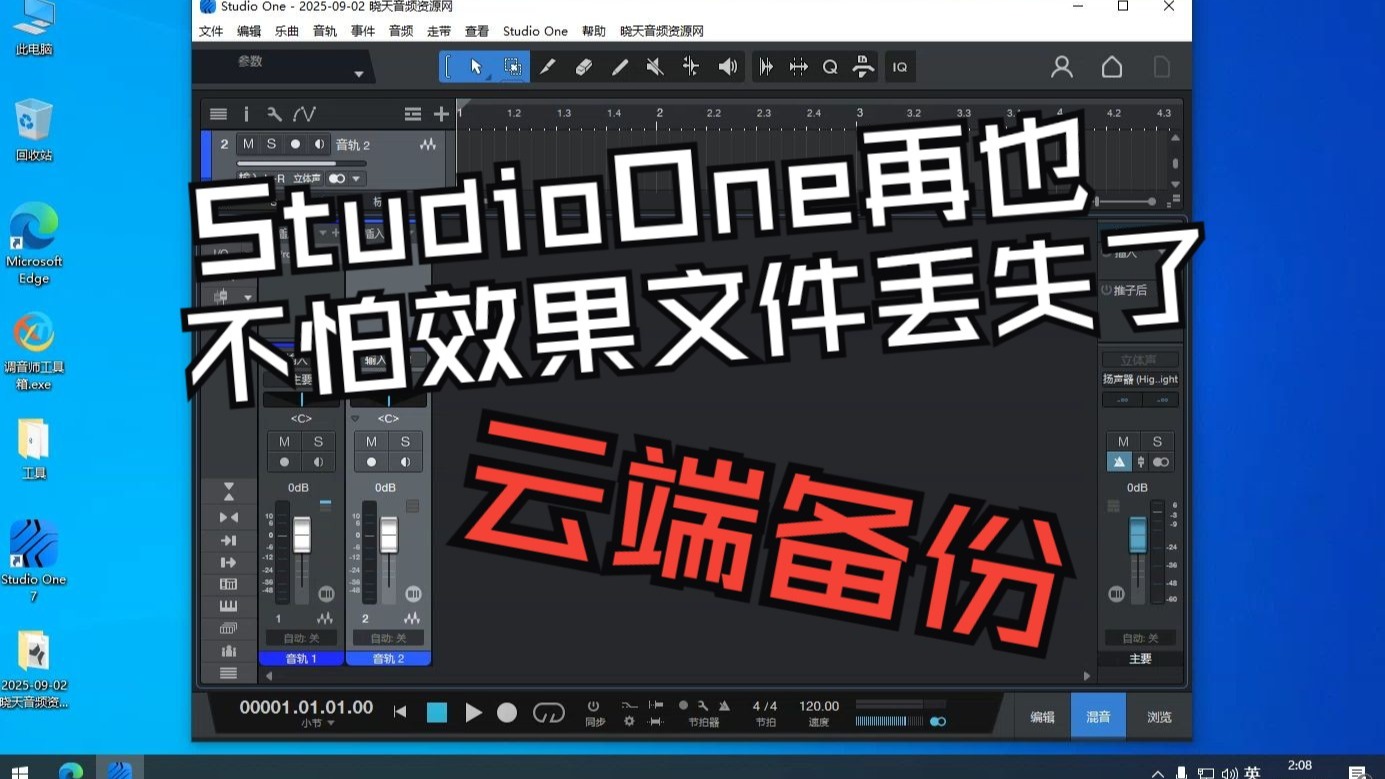Solo track 音轨 2 in track list
1385x779 pixels.
[271, 144]
